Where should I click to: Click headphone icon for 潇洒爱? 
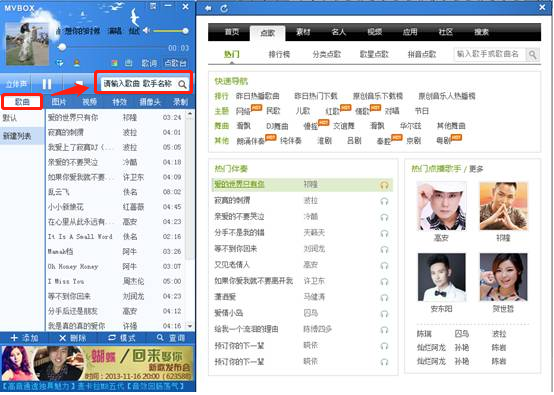click(x=384, y=297)
